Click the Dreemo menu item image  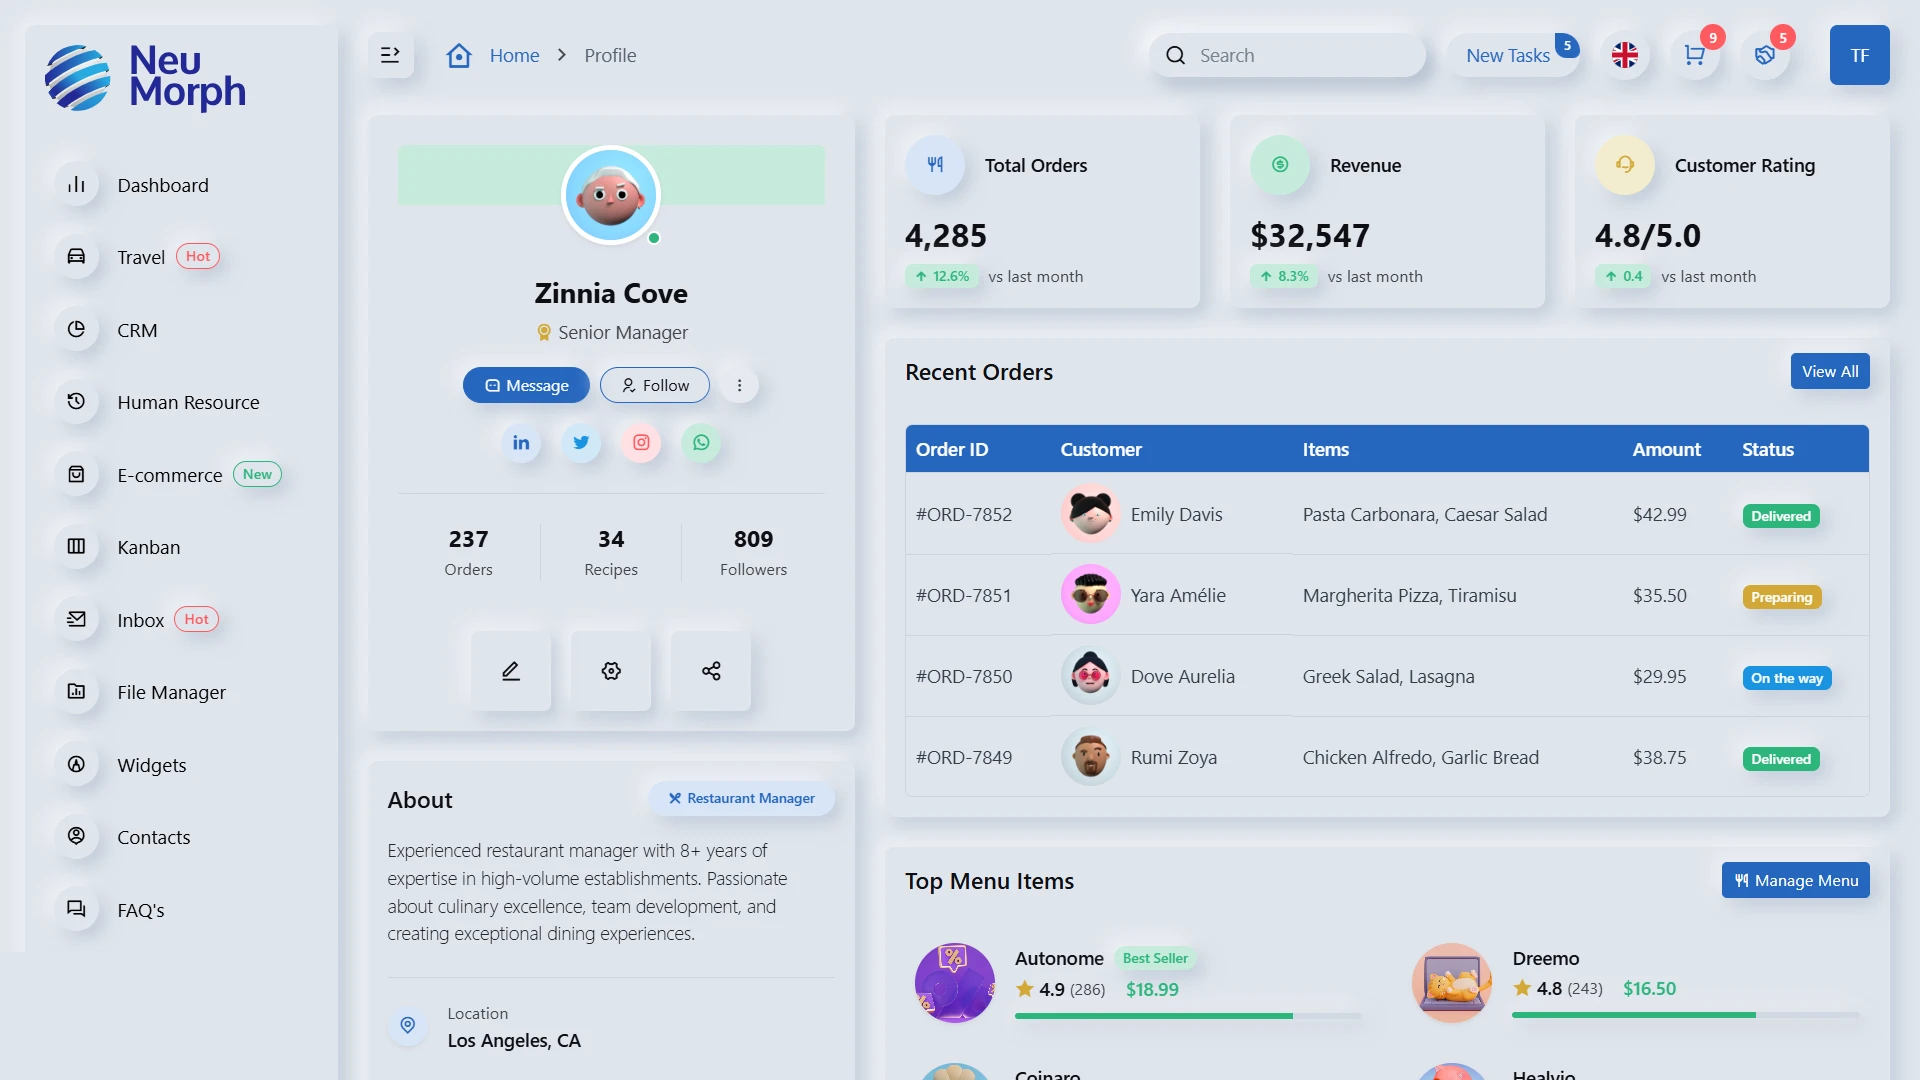tap(1452, 983)
